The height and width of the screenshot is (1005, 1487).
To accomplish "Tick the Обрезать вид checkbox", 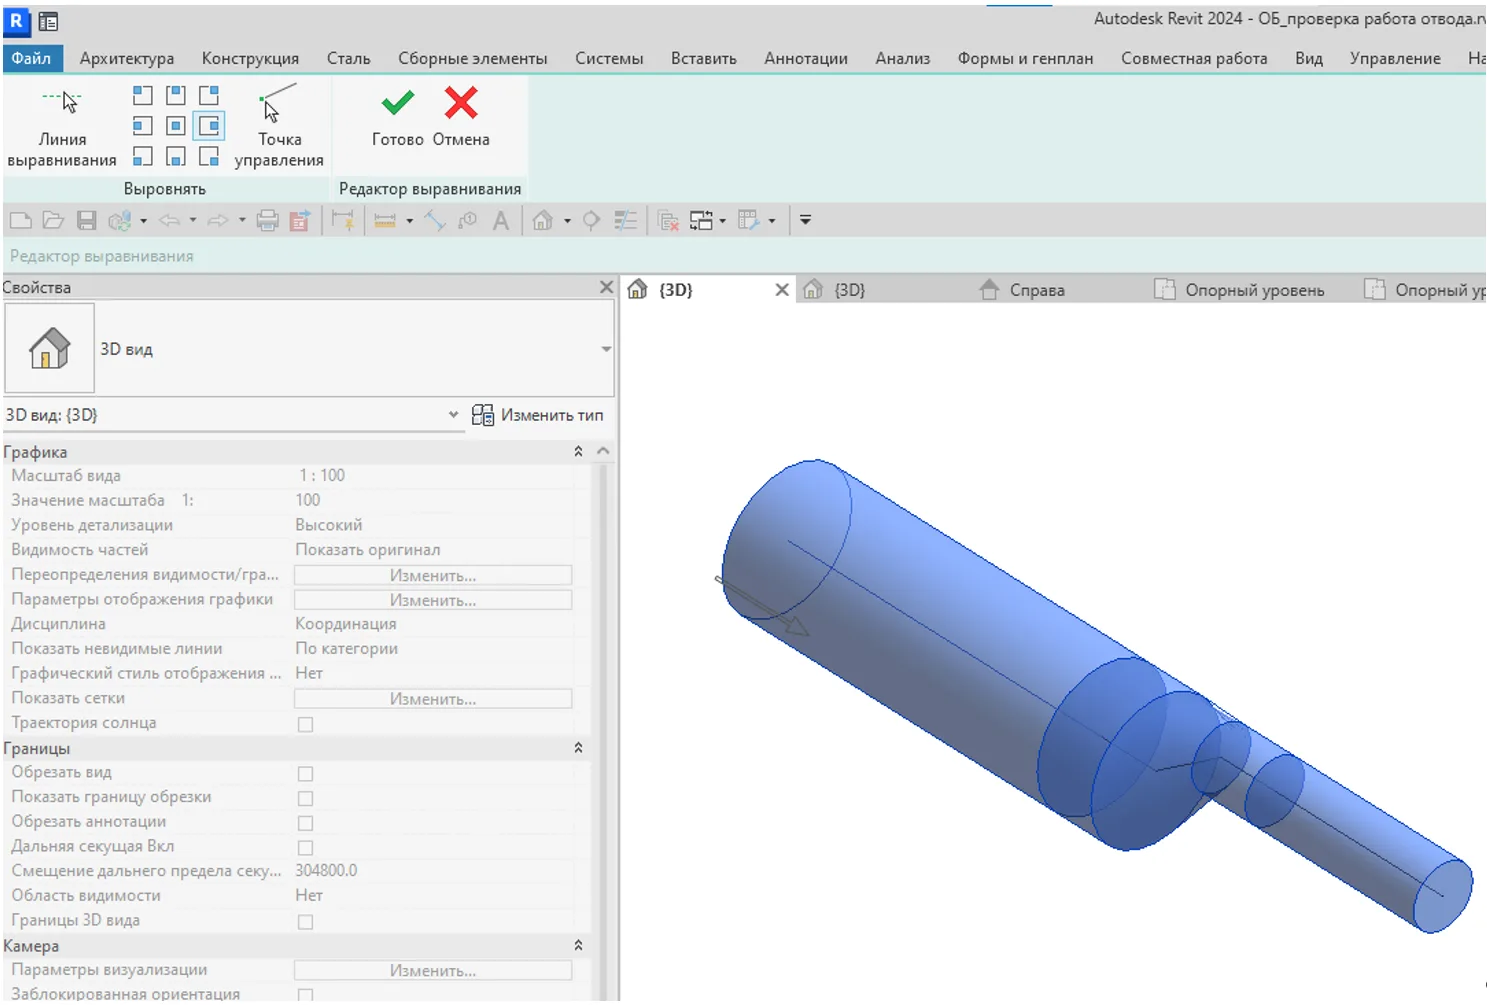I will point(306,774).
